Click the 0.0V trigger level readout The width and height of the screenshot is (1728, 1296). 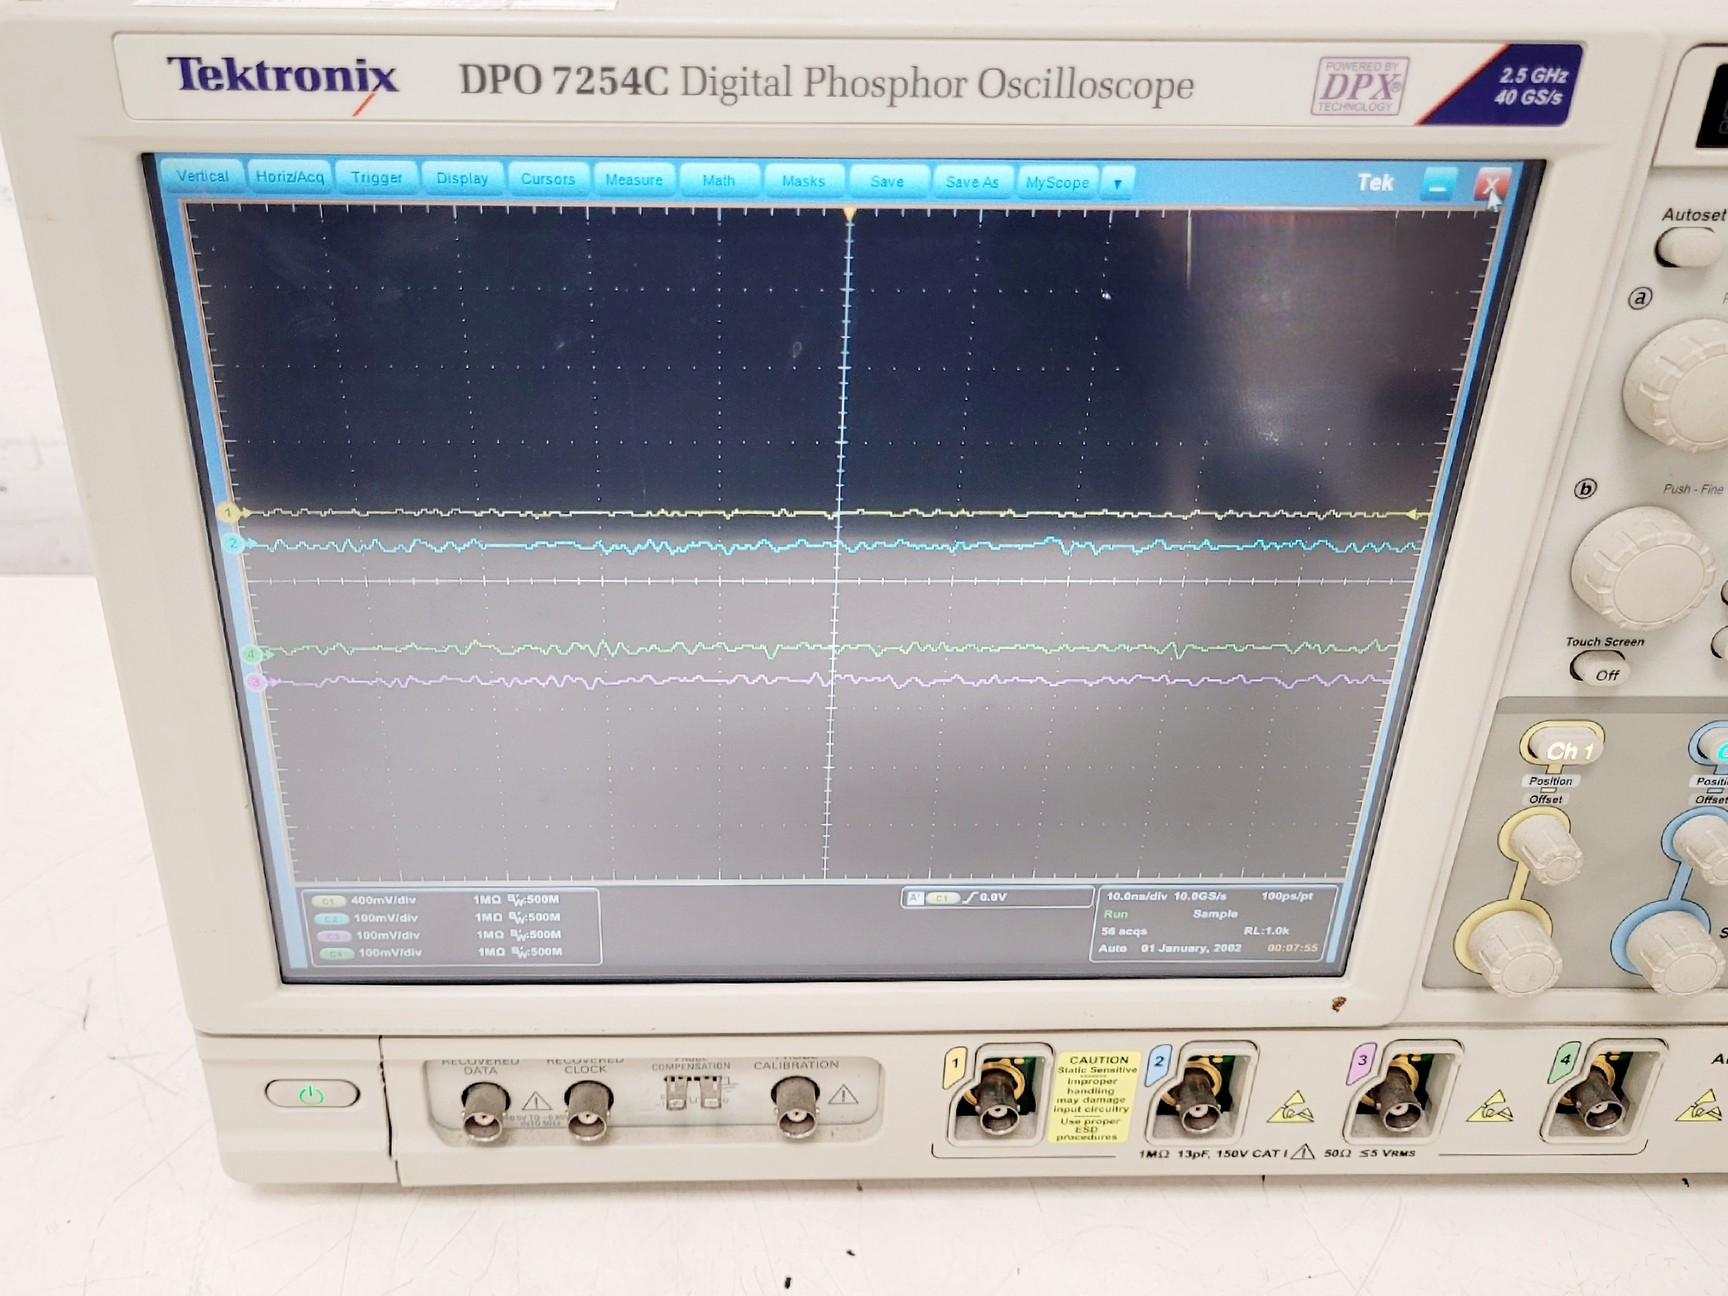(x=993, y=897)
